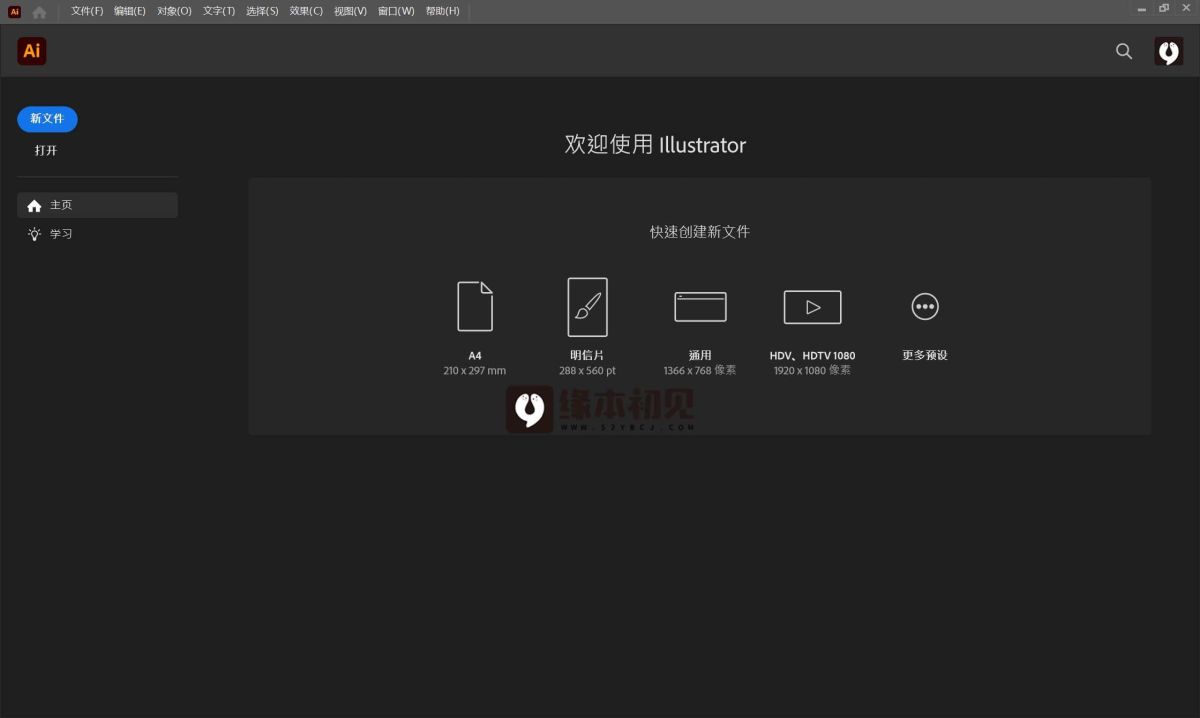The height and width of the screenshot is (718, 1200).
Task: Open the 窗口(W) menu
Action: tap(396, 11)
